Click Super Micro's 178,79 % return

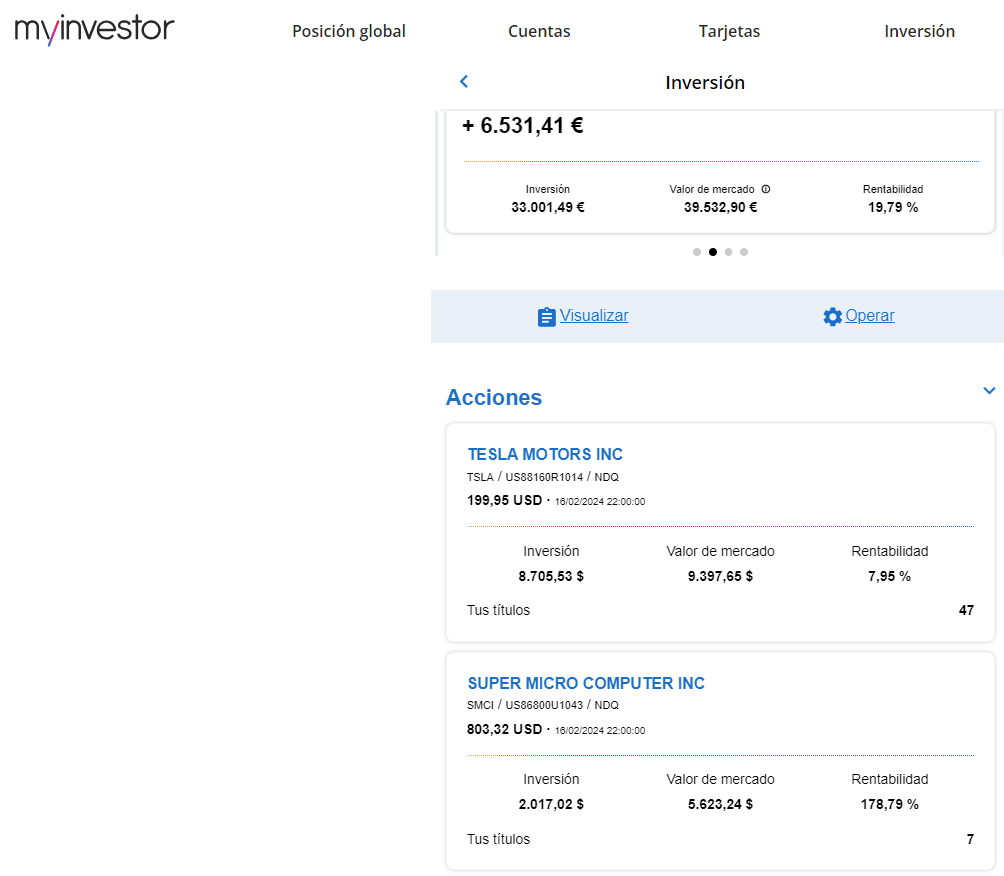[889, 804]
